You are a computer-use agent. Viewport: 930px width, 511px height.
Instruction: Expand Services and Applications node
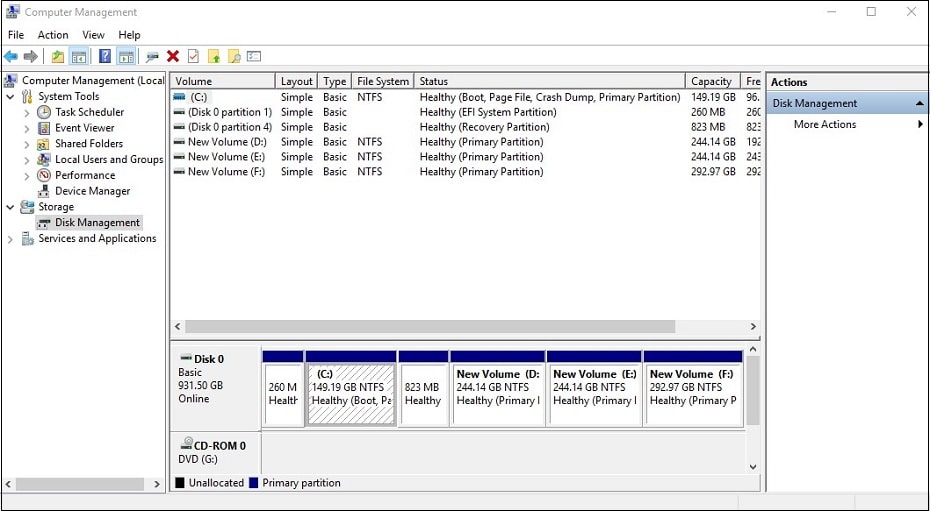pyautogui.click(x=10, y=239)
